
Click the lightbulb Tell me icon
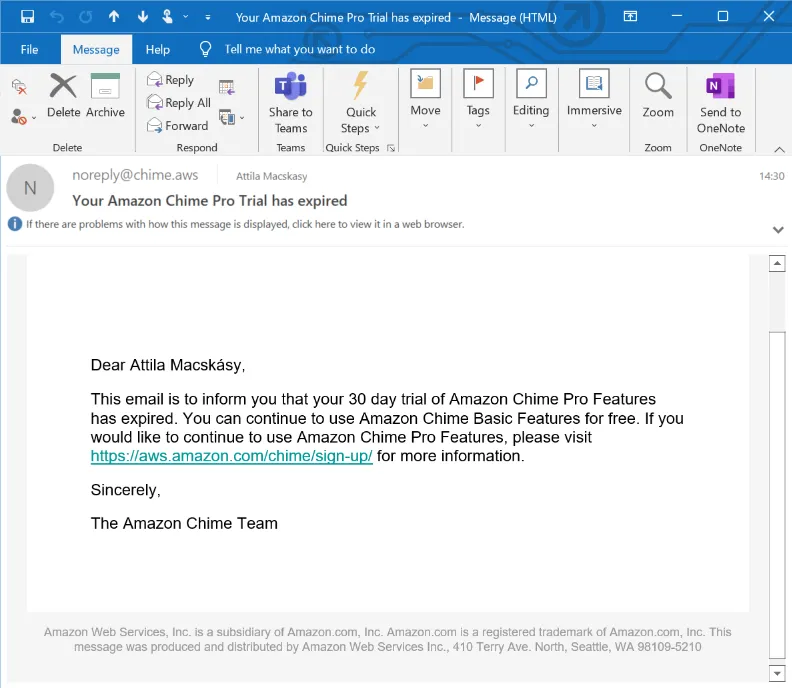(x=206, y=49)
